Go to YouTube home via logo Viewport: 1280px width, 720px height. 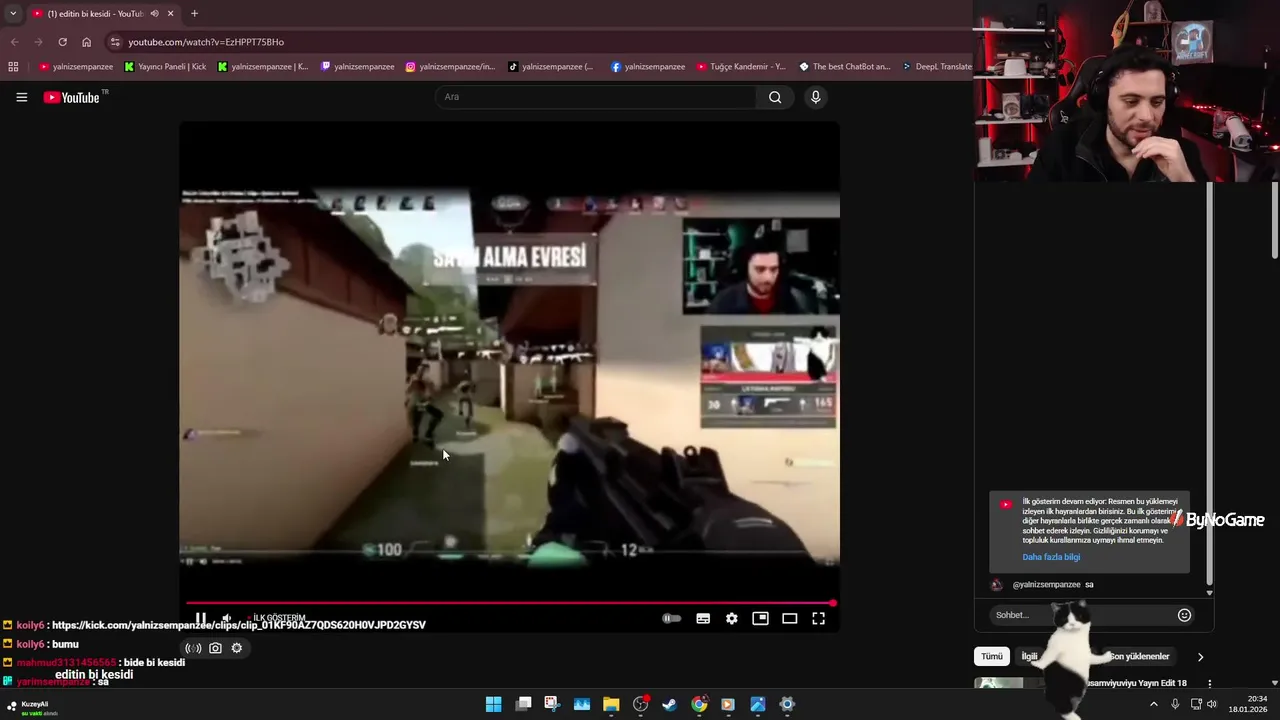(x=72, y=97)
